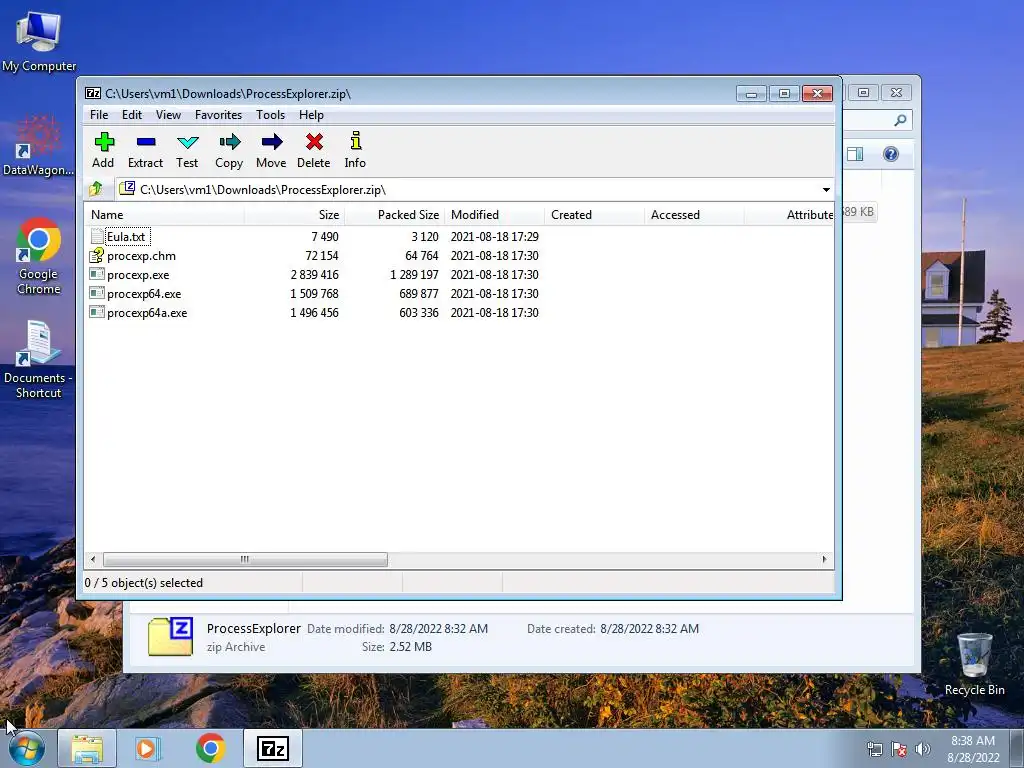Image resolution: width=1024 pixels, height=768 pixels.
Task: Click the packed size 603 336
Action: click(x=419, y=313)
